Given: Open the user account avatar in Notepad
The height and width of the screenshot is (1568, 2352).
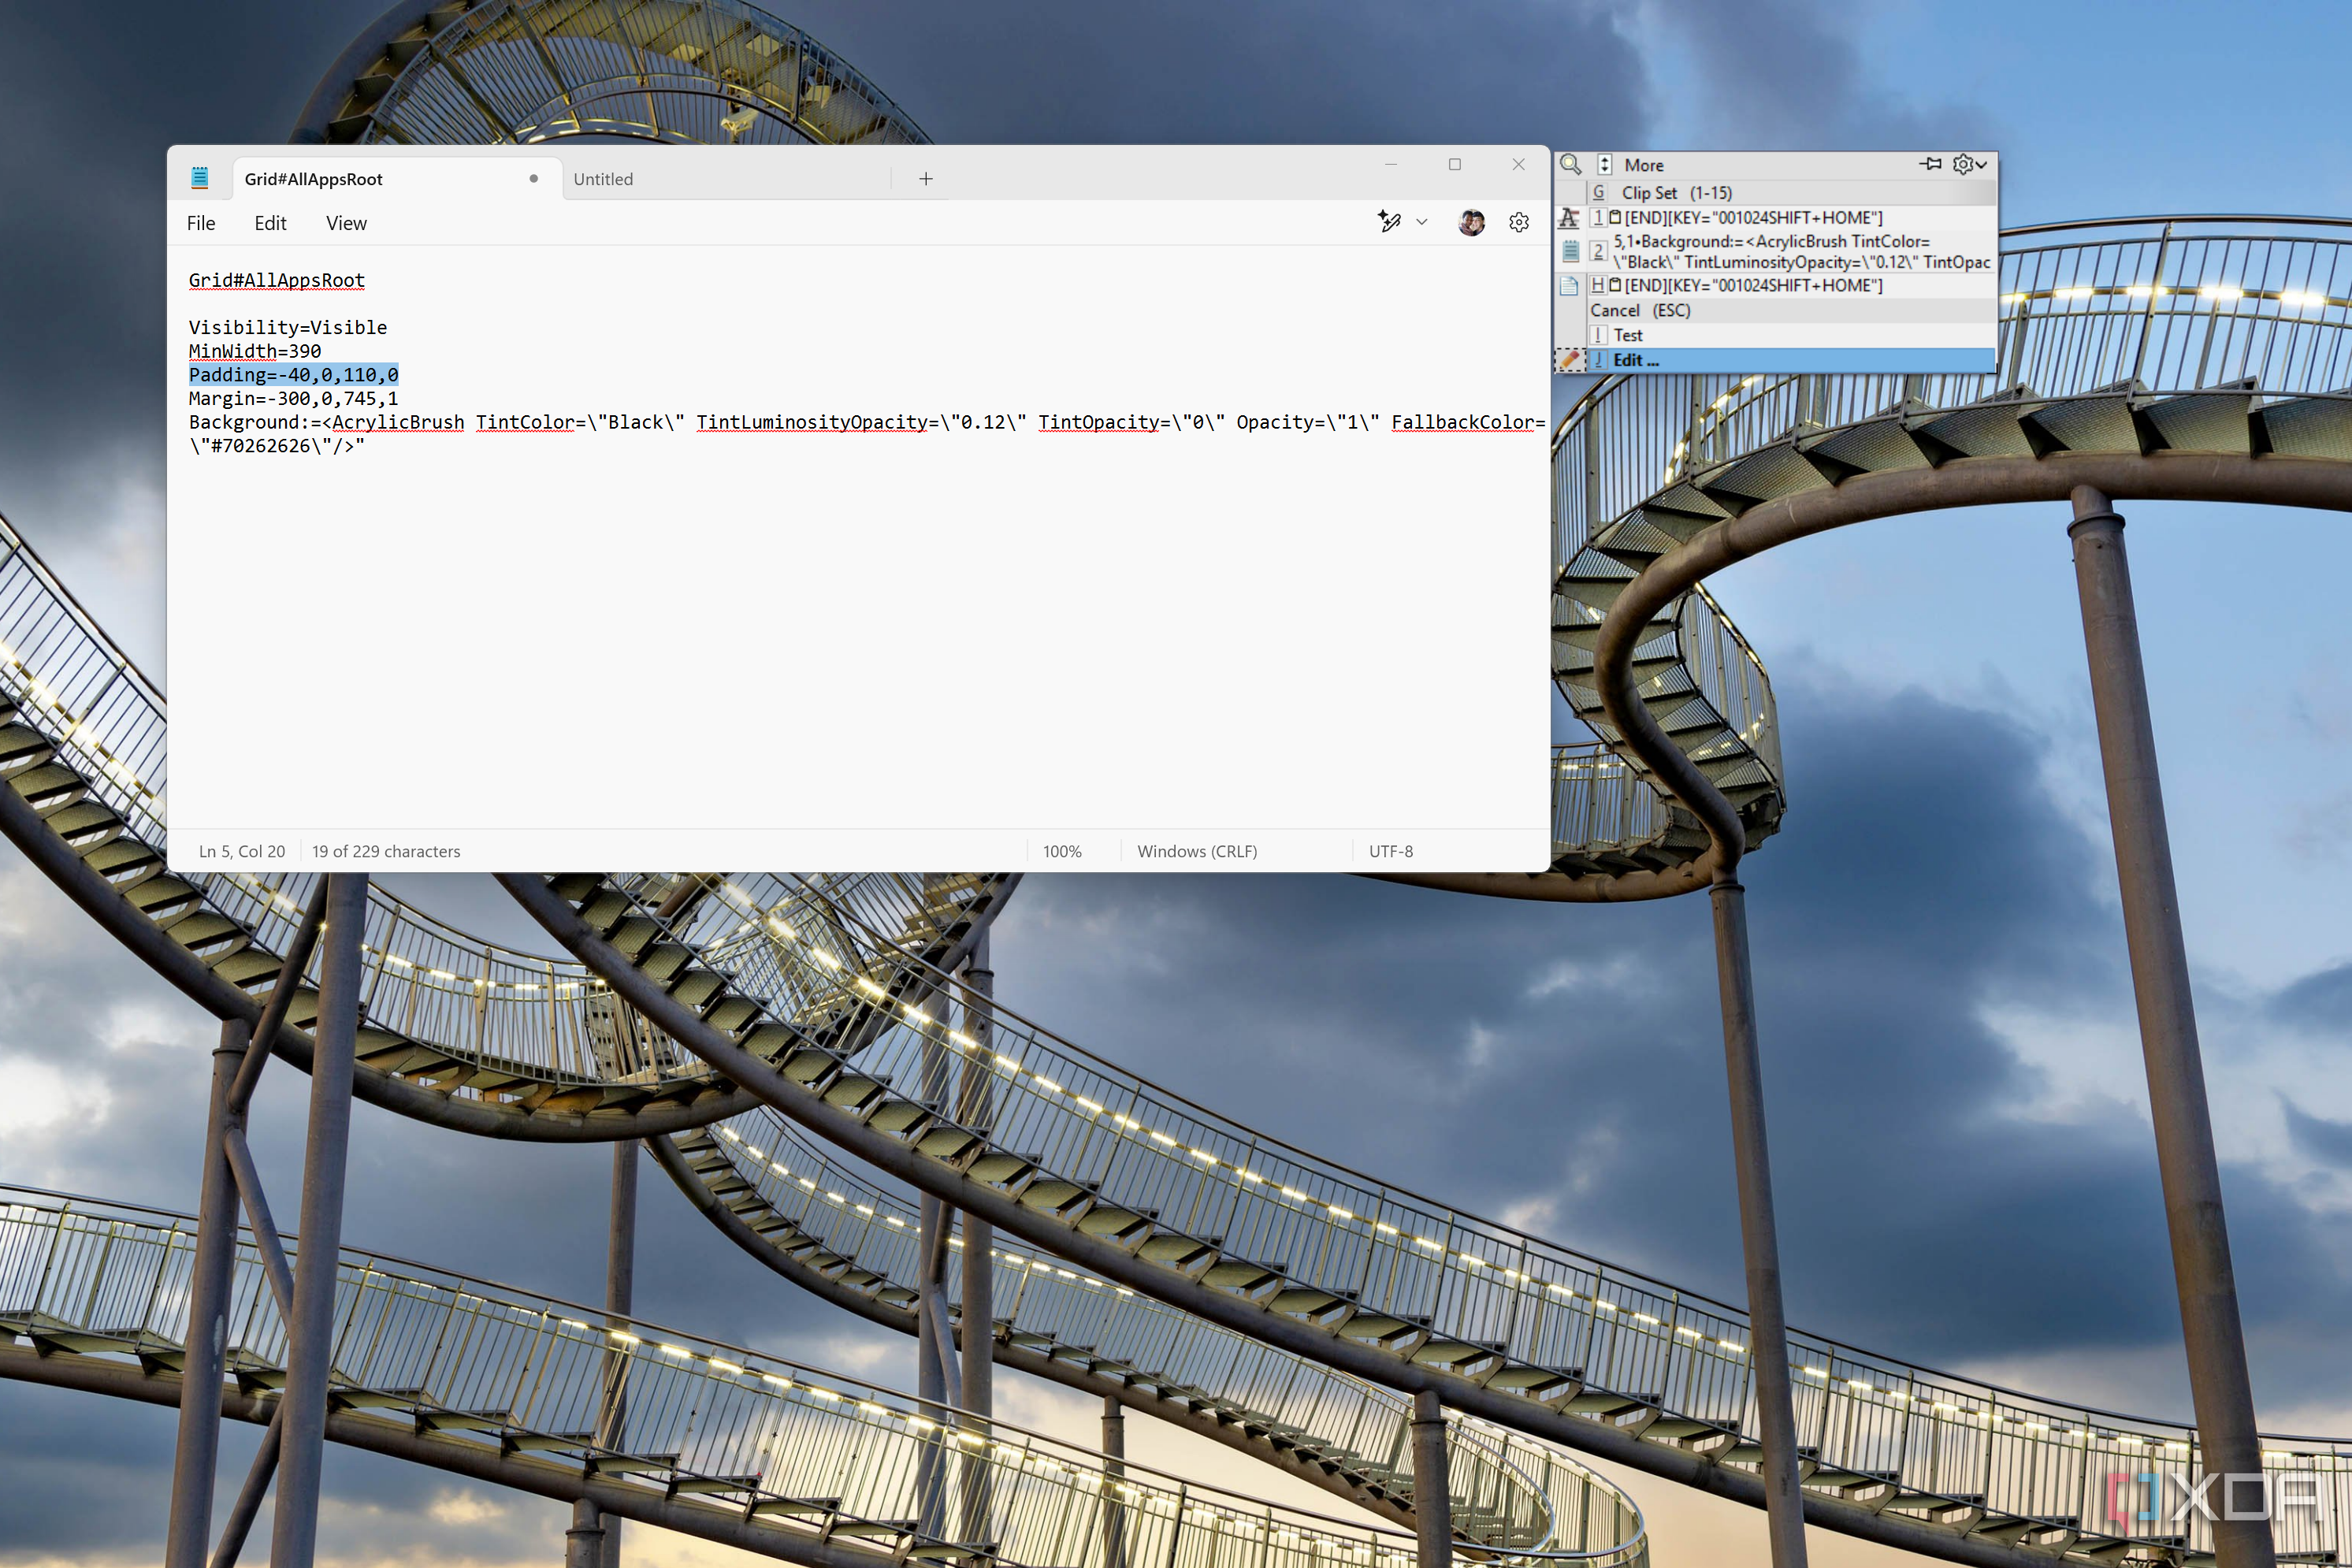Looking at the screenshot, I should [x=1471, y=222].
